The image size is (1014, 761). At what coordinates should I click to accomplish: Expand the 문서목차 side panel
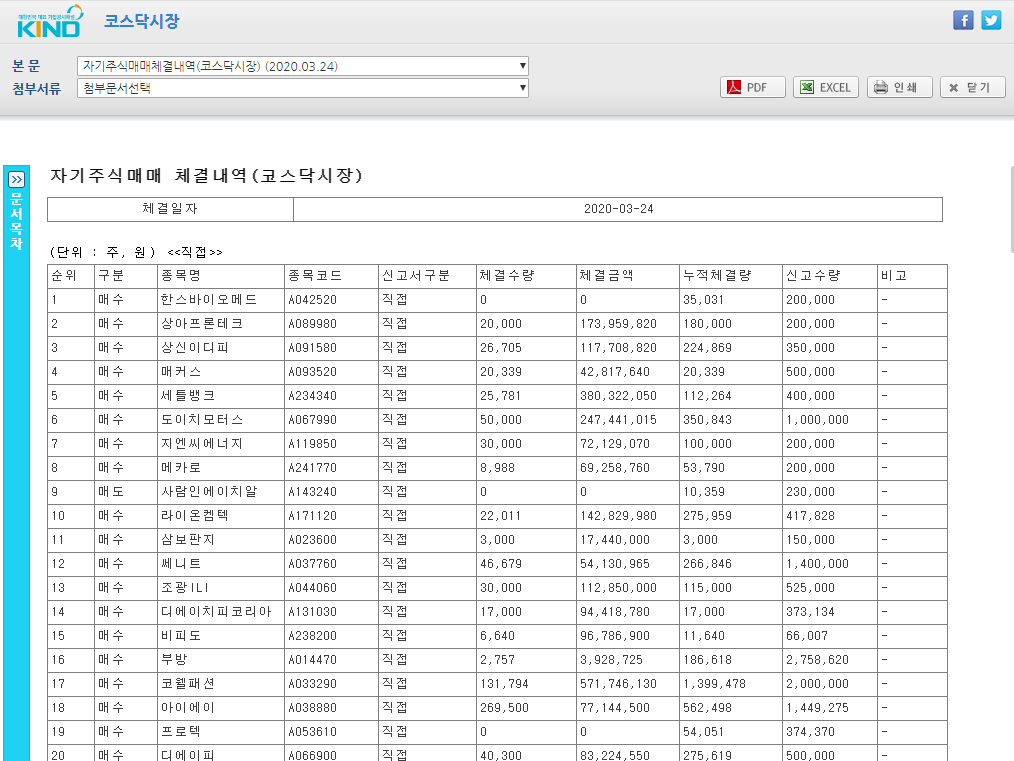coord(16,179)
